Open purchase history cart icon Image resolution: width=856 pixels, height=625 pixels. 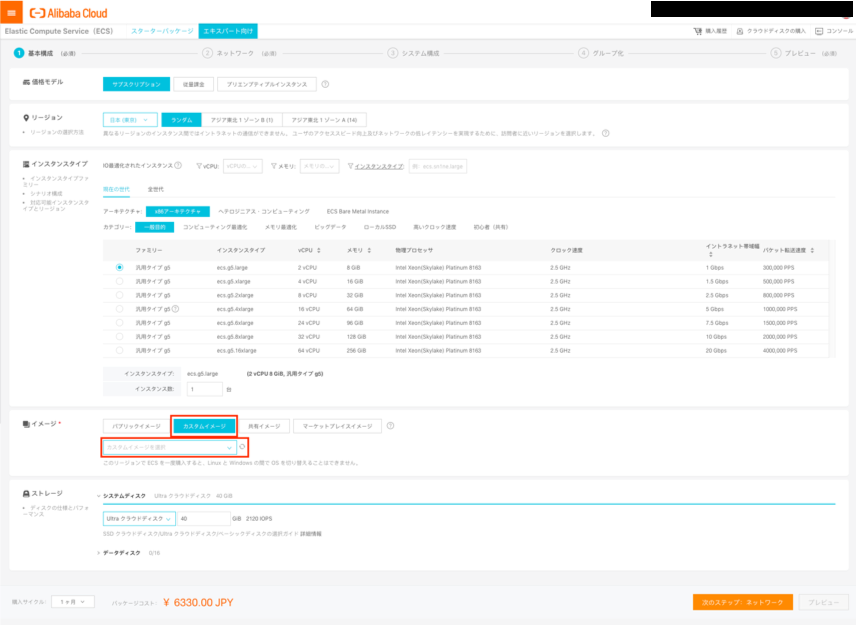[x=698, y=31]
